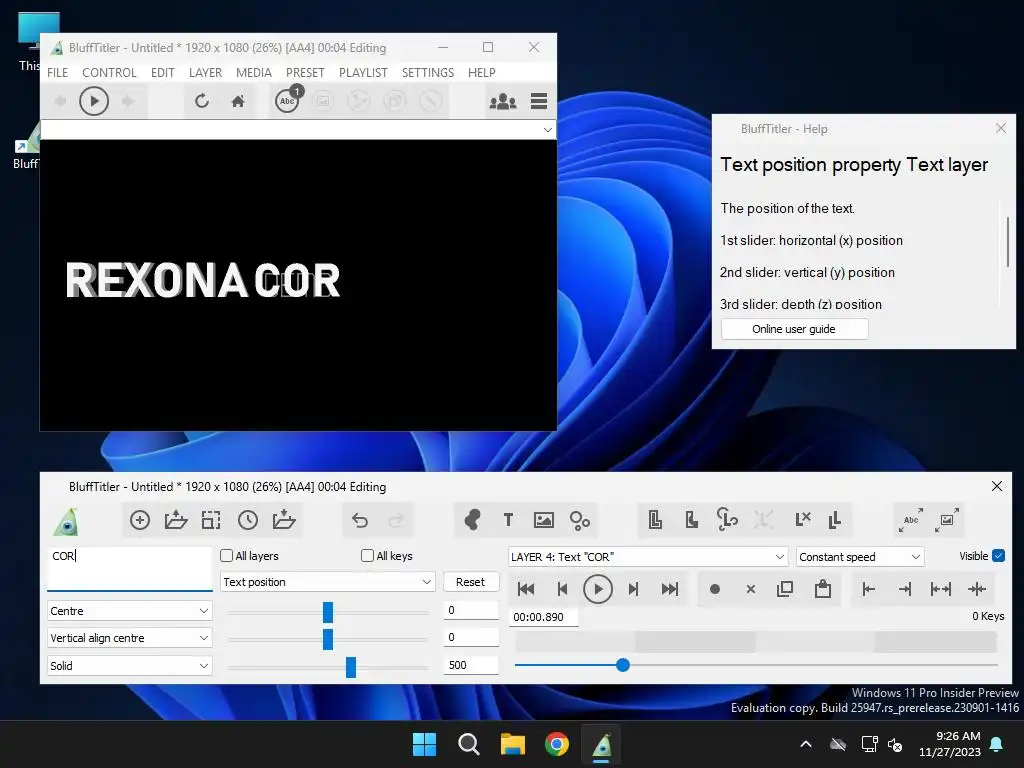This screenshot has width=1024, height=768.
Task: Open the SETTINGS menu
Action: click(x=428, y=72)
